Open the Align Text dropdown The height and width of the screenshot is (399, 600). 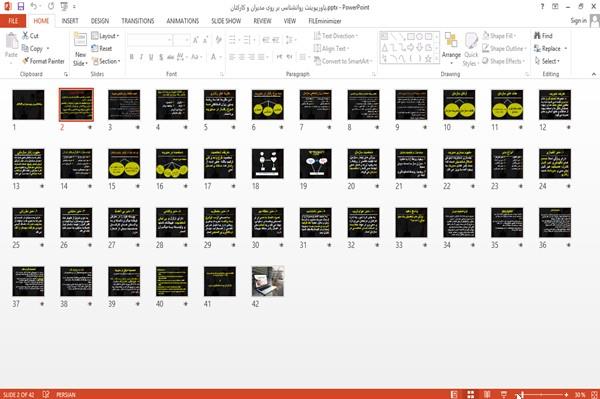pos(331,49)
